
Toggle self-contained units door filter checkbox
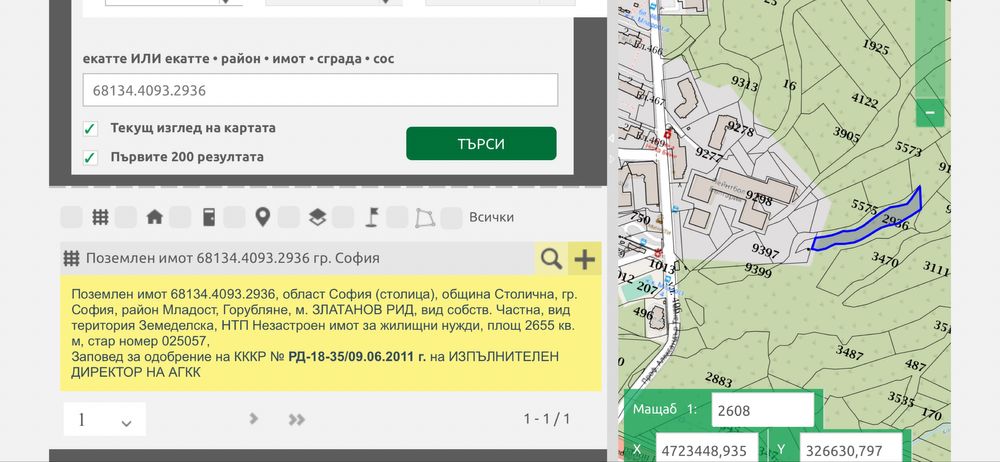(180, 217)
